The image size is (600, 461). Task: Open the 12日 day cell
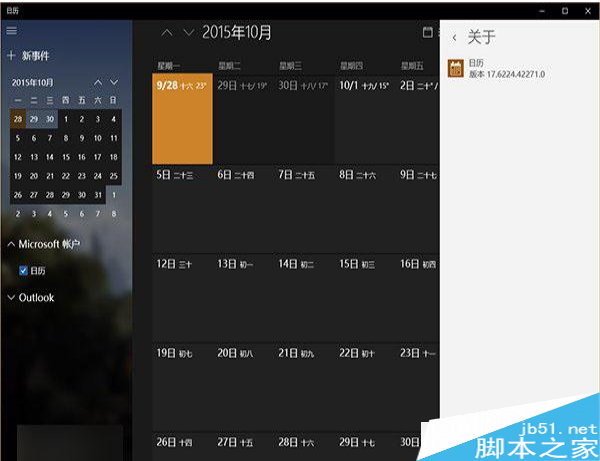pos(182,298)
